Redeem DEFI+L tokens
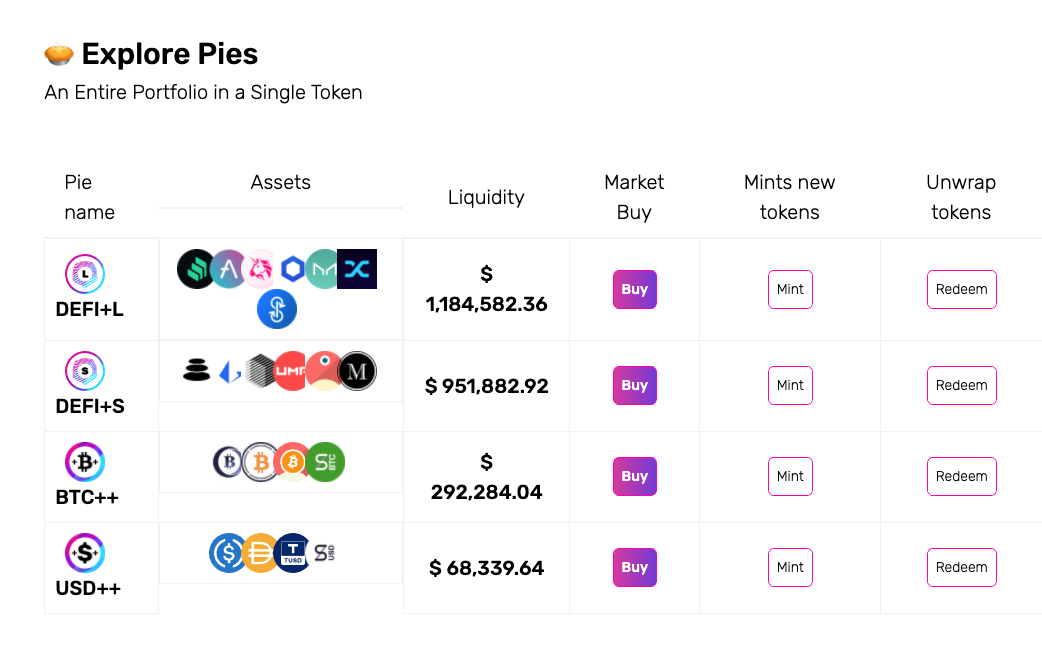This screenshot has height=646, width=1042. pos(961,289)
